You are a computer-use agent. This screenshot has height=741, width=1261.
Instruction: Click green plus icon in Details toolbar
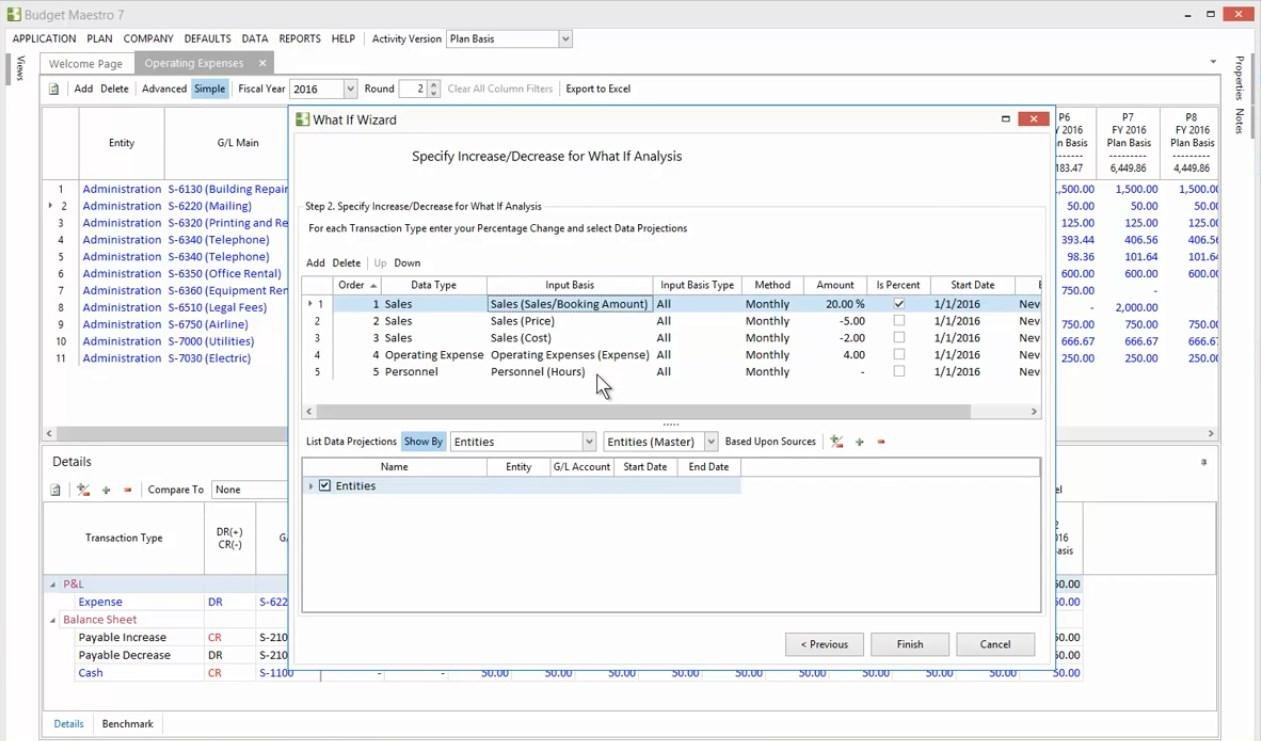click(x=106, y=490)
